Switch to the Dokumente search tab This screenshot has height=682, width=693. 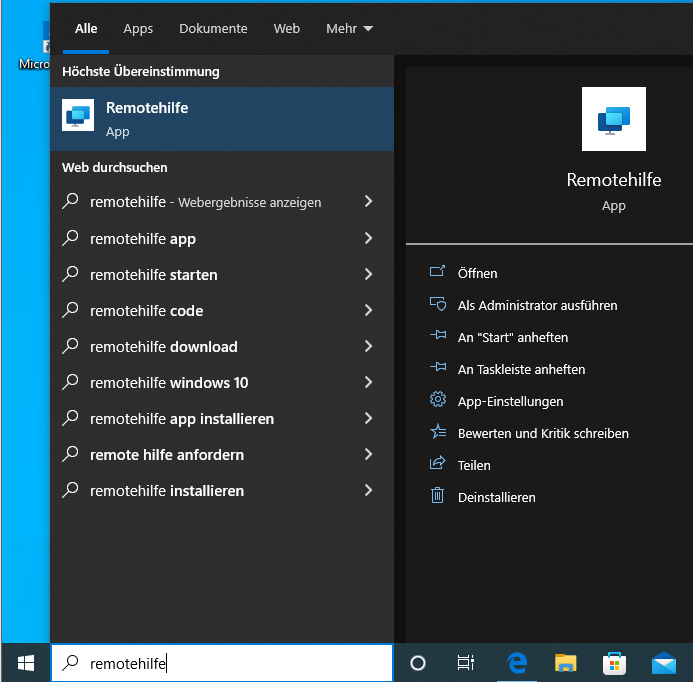[213, 29]
